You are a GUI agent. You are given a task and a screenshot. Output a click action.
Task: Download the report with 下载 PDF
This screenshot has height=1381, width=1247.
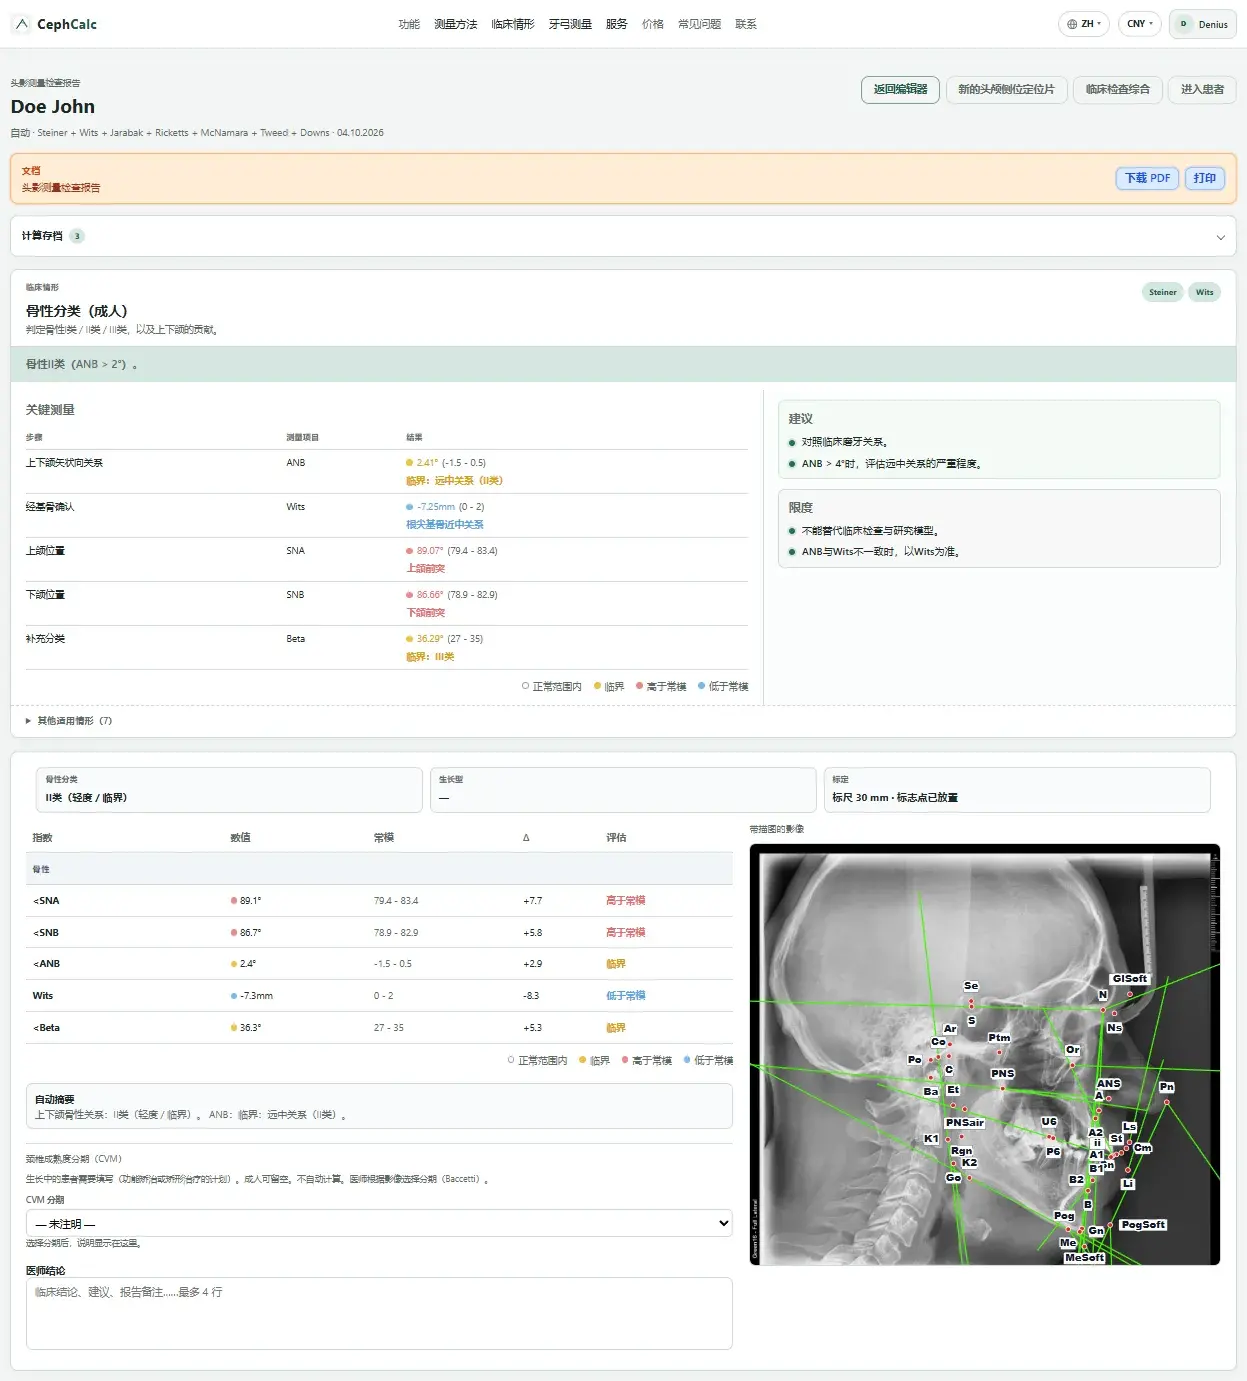[x=1147, y=178]
